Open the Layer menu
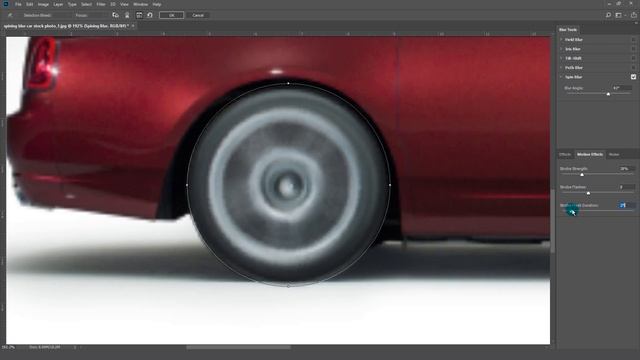The height and width of the screenshot is (360, 640). pos(58,4)
